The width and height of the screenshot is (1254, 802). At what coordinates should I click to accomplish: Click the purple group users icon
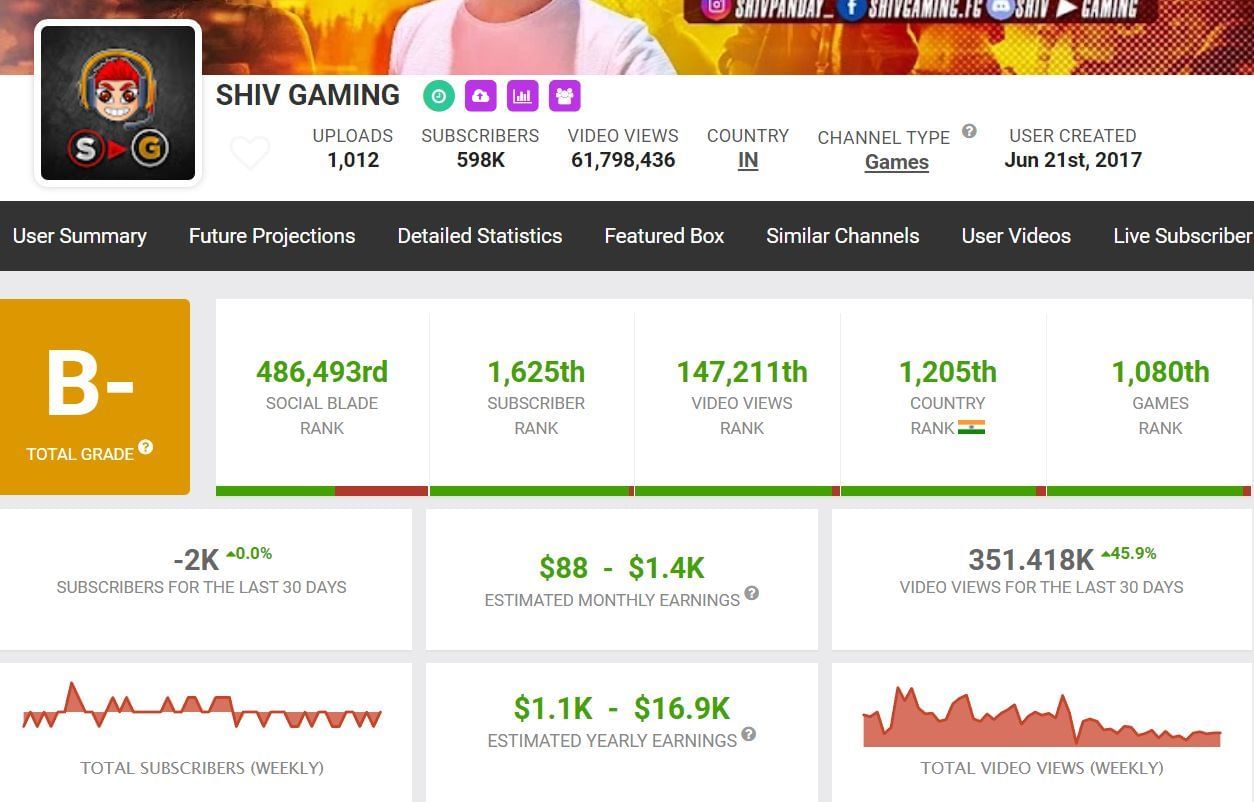click(565, 96)
